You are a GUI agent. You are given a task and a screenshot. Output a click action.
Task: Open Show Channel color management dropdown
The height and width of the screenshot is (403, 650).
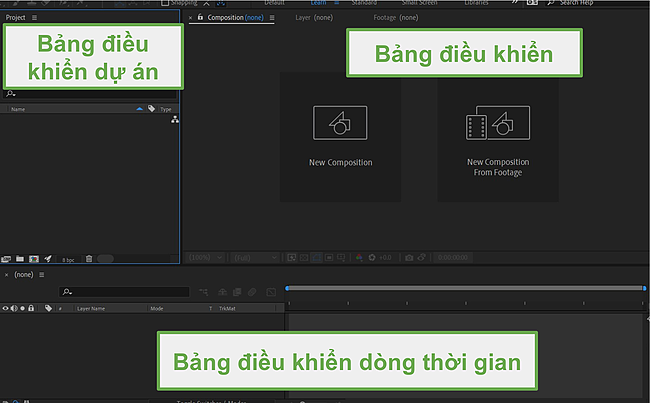pyautogui.click(x=359, y=257)
